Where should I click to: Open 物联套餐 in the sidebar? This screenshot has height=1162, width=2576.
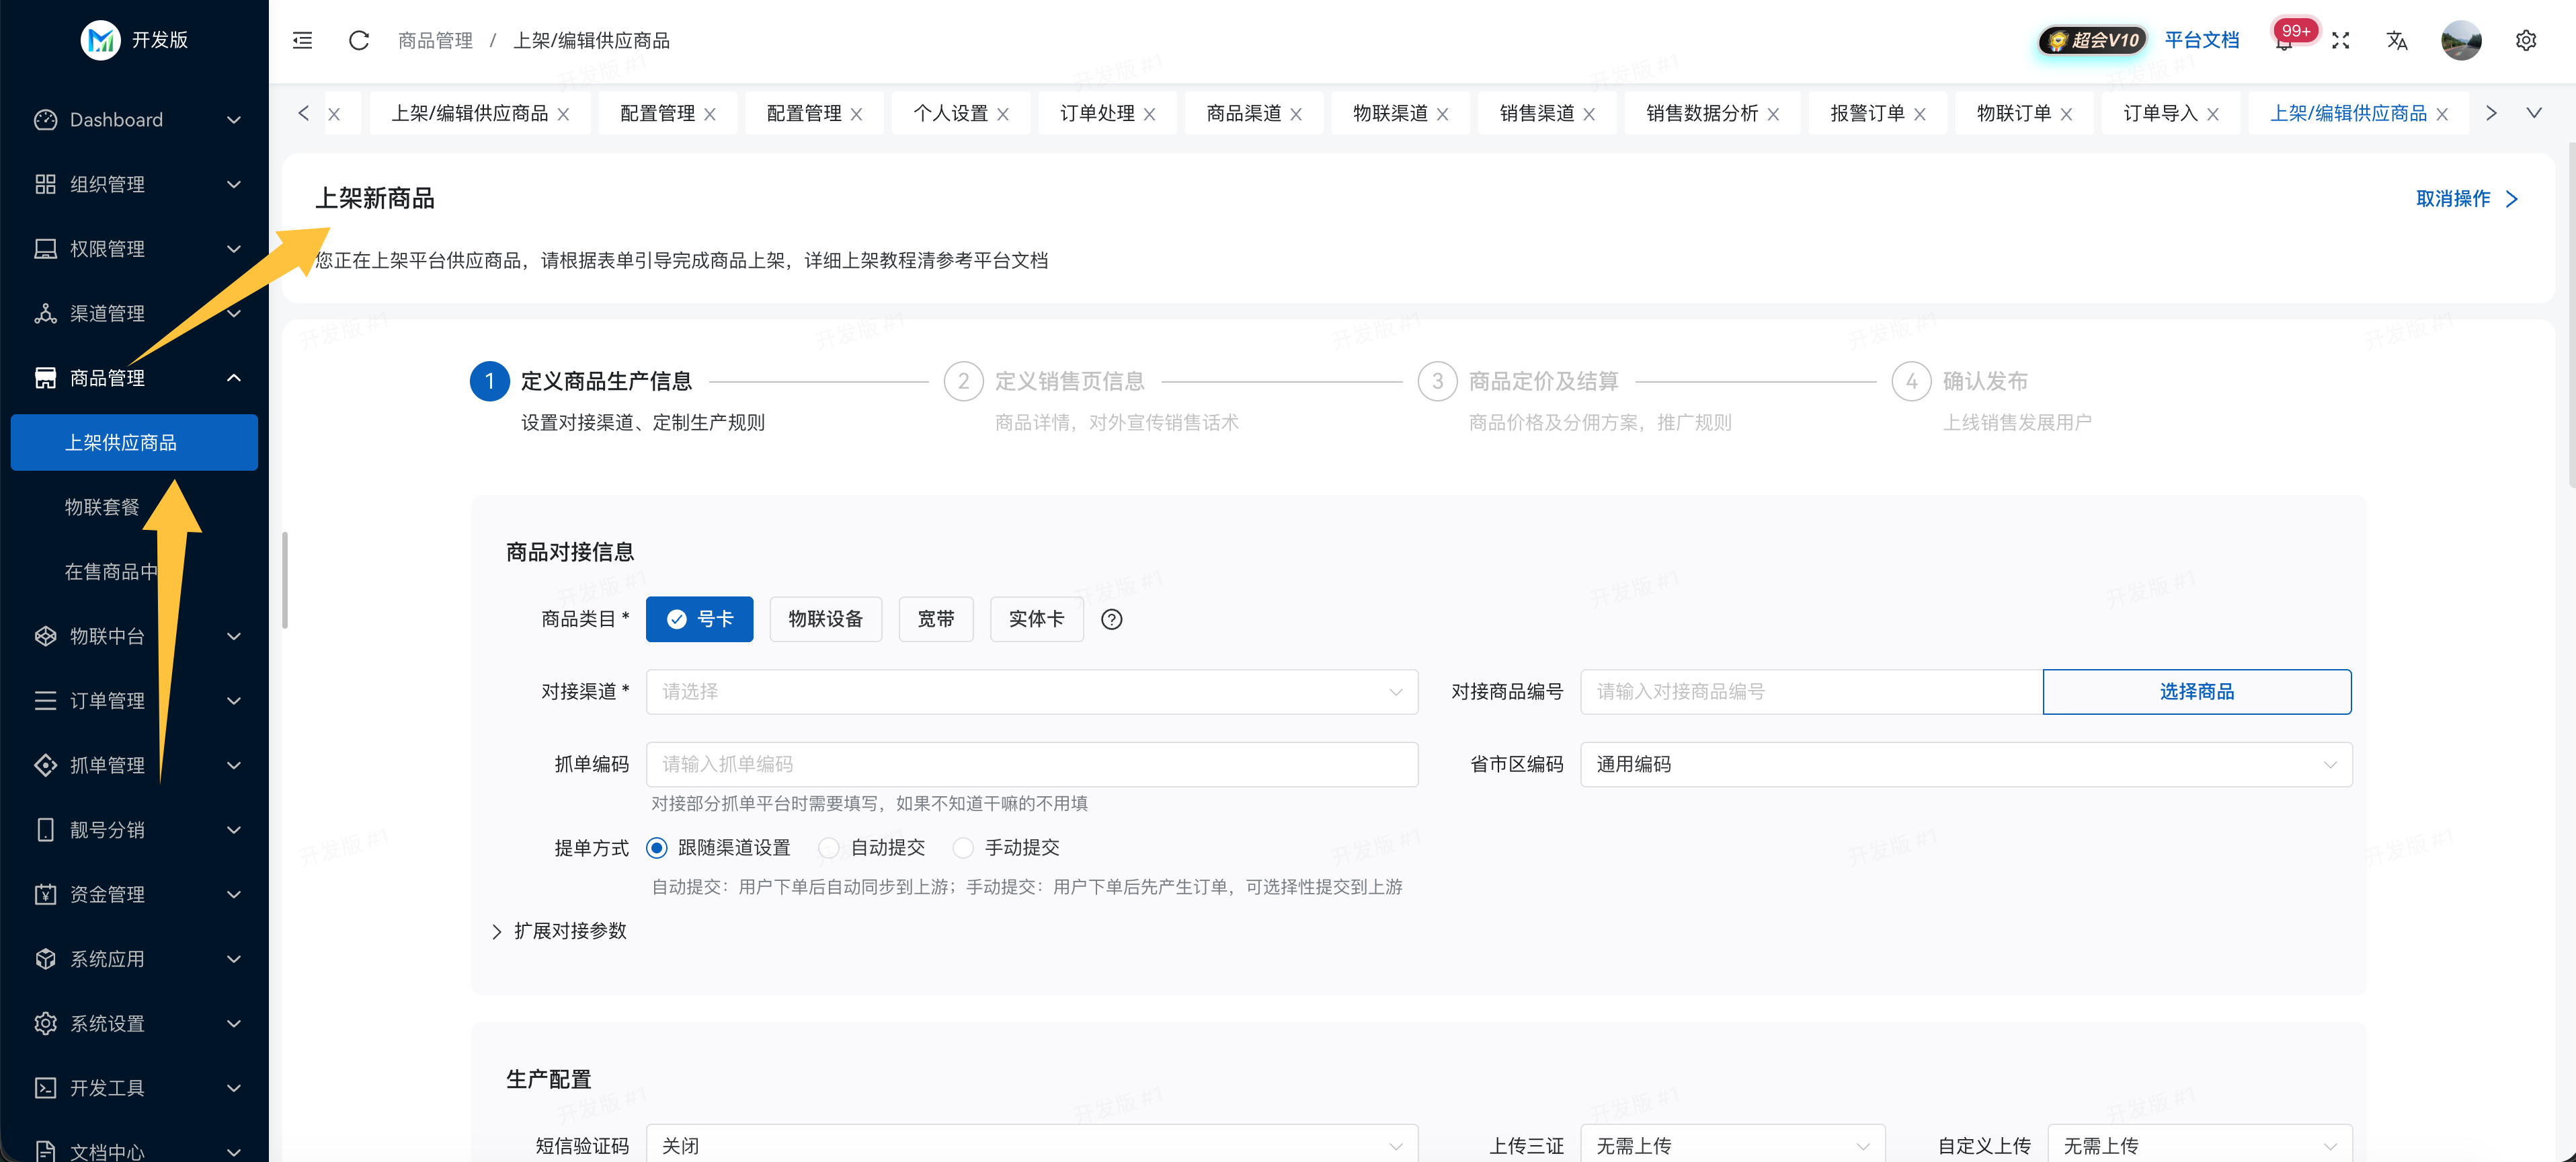[x=102, y=507]
